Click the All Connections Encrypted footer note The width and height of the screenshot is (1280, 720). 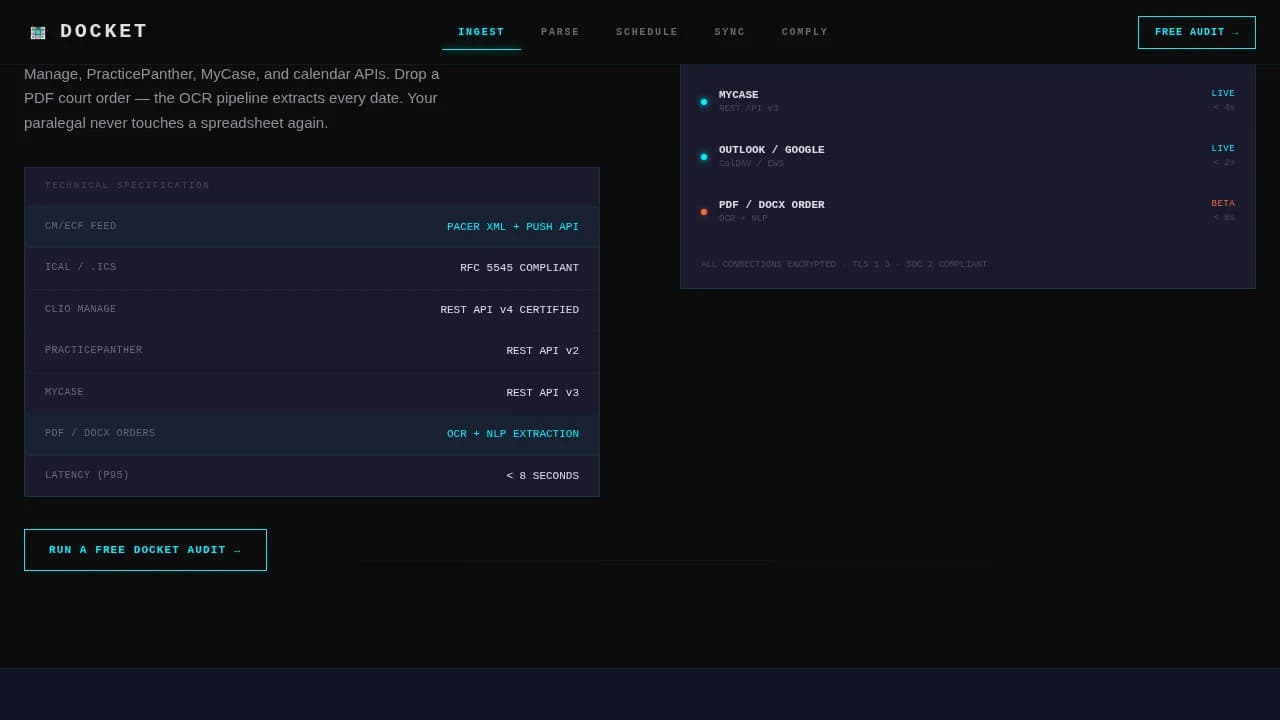pos(844,265)
